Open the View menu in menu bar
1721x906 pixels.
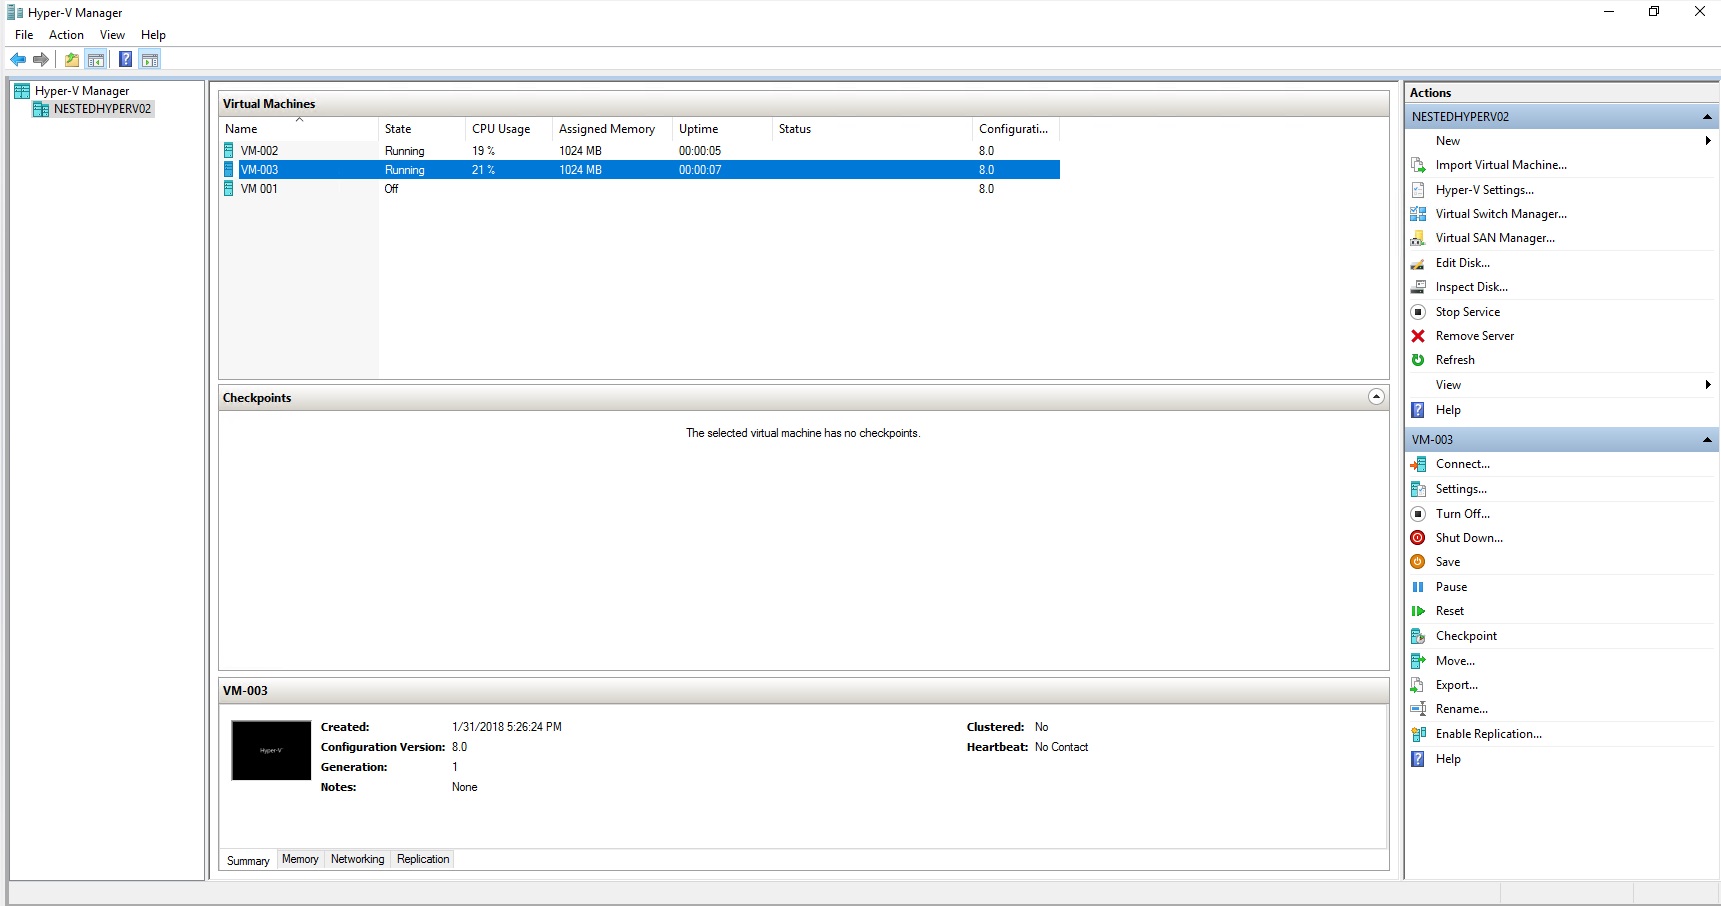112,35
